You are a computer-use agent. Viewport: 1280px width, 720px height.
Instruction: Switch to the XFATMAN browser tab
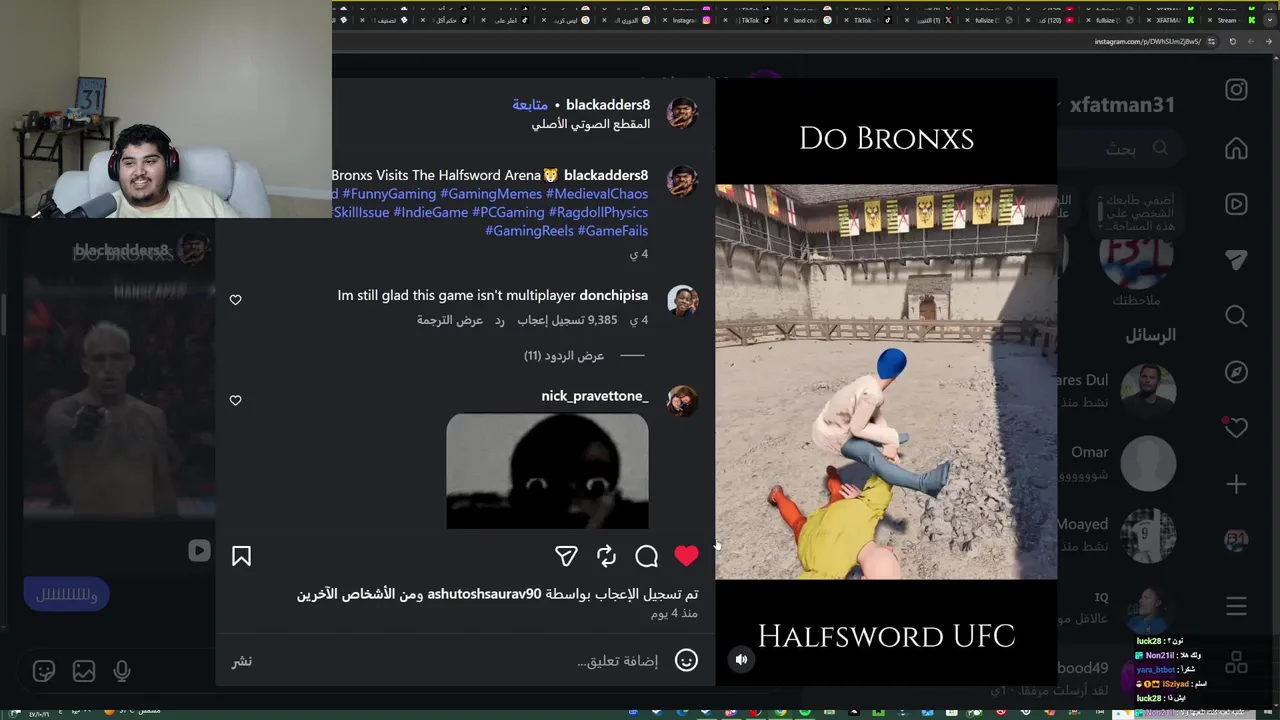(1170, 20)
